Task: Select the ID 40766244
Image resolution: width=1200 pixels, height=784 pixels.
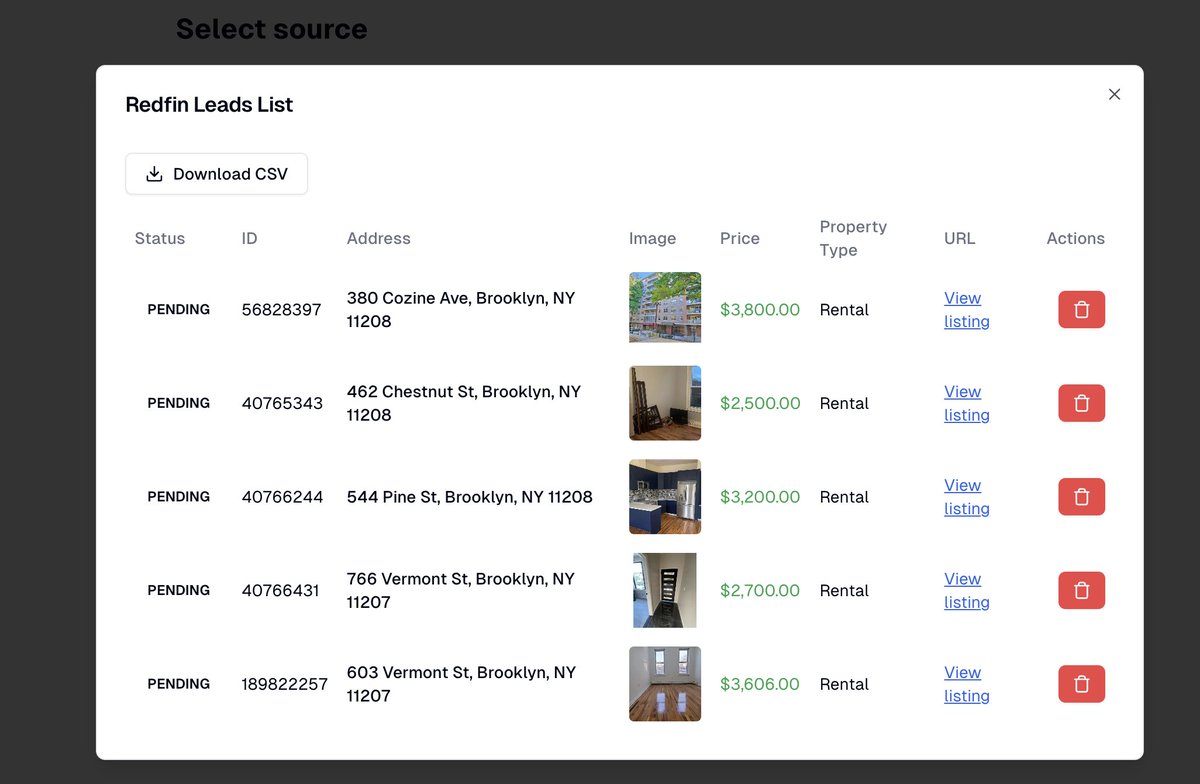Action: [282, 497]
